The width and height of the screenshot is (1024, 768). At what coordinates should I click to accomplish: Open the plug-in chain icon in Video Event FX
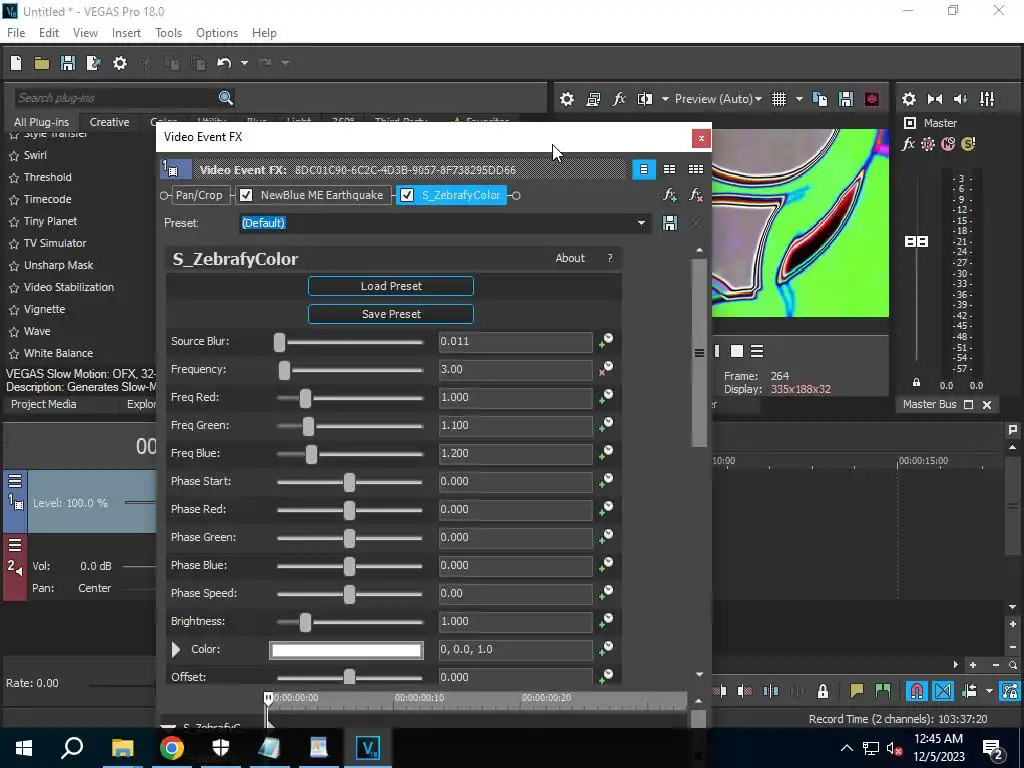click(x=670, y=195)
